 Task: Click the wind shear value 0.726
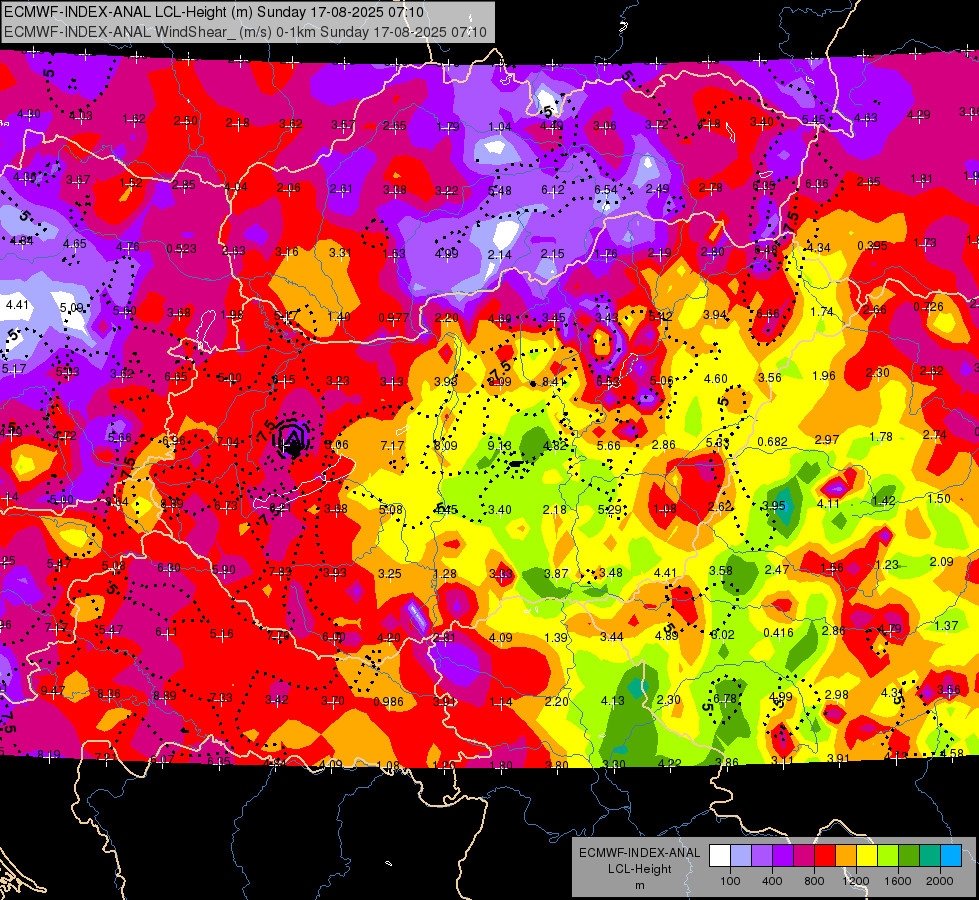(x=928, y=307)
